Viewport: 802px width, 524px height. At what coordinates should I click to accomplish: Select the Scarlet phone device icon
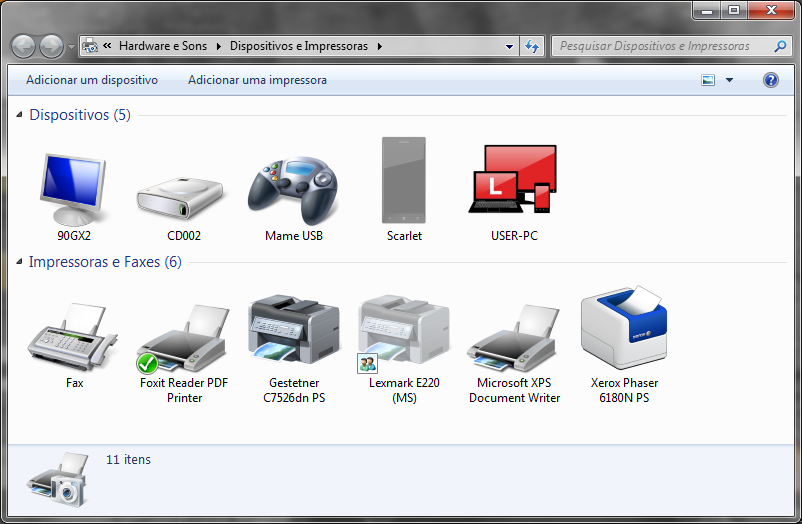[x=404, y=180]
